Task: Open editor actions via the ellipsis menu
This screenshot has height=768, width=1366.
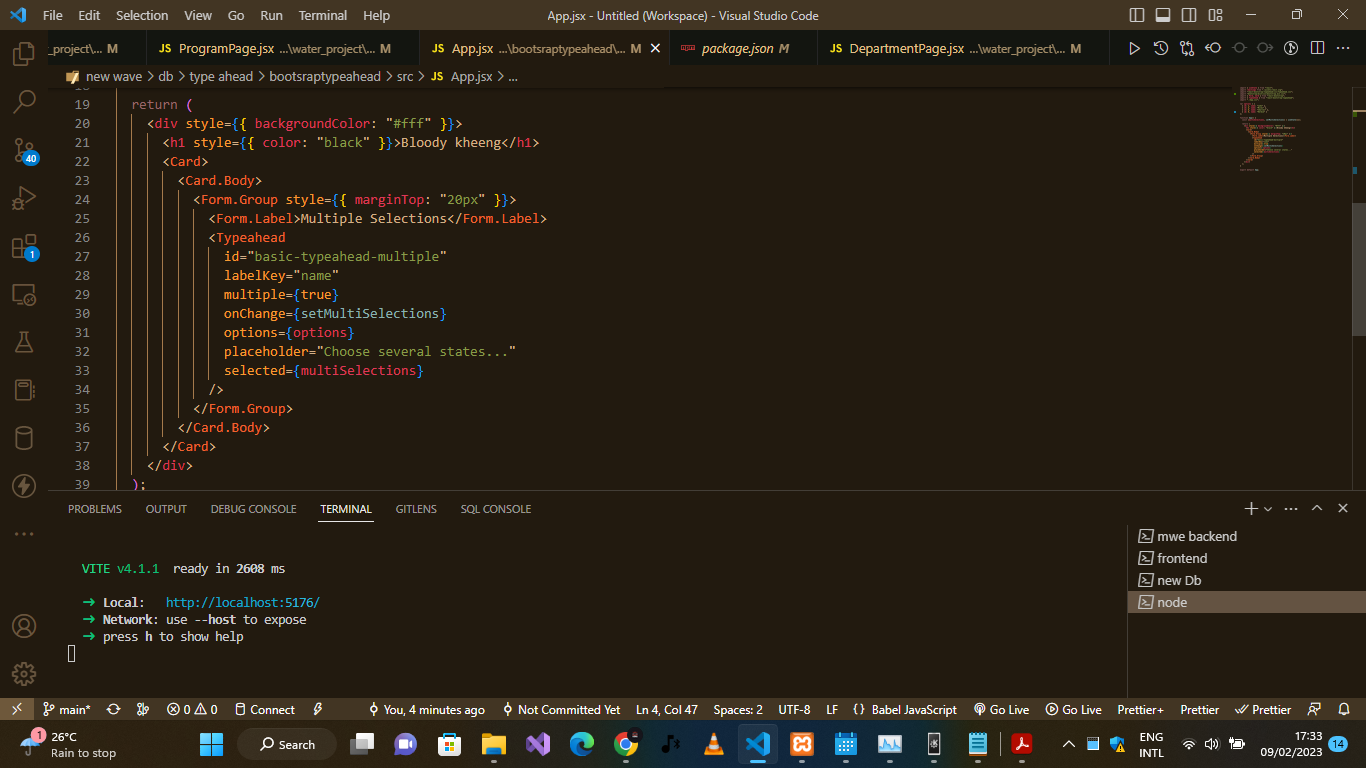Action: (x=1344, y=47)
